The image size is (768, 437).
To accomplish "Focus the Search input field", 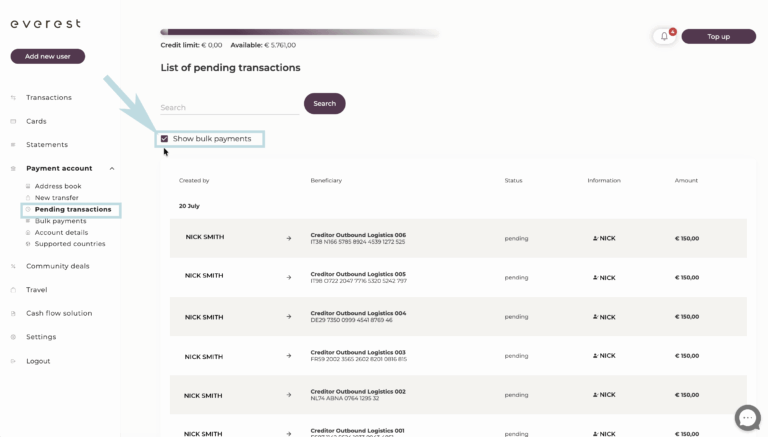I will [230, 107].
